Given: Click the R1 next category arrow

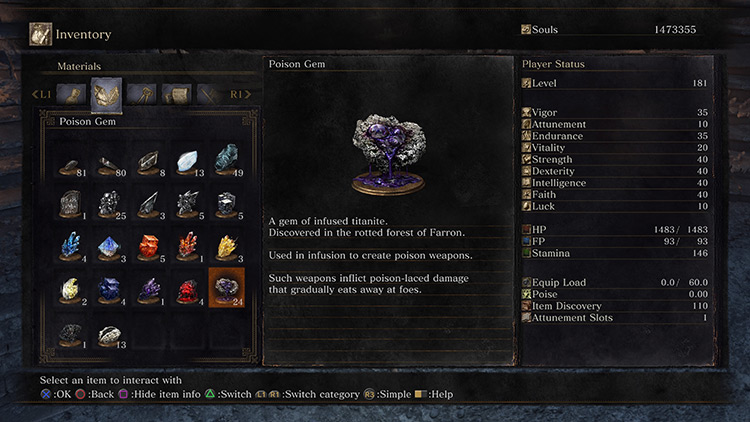Looking at the screenshot, I should pos(240,94).
